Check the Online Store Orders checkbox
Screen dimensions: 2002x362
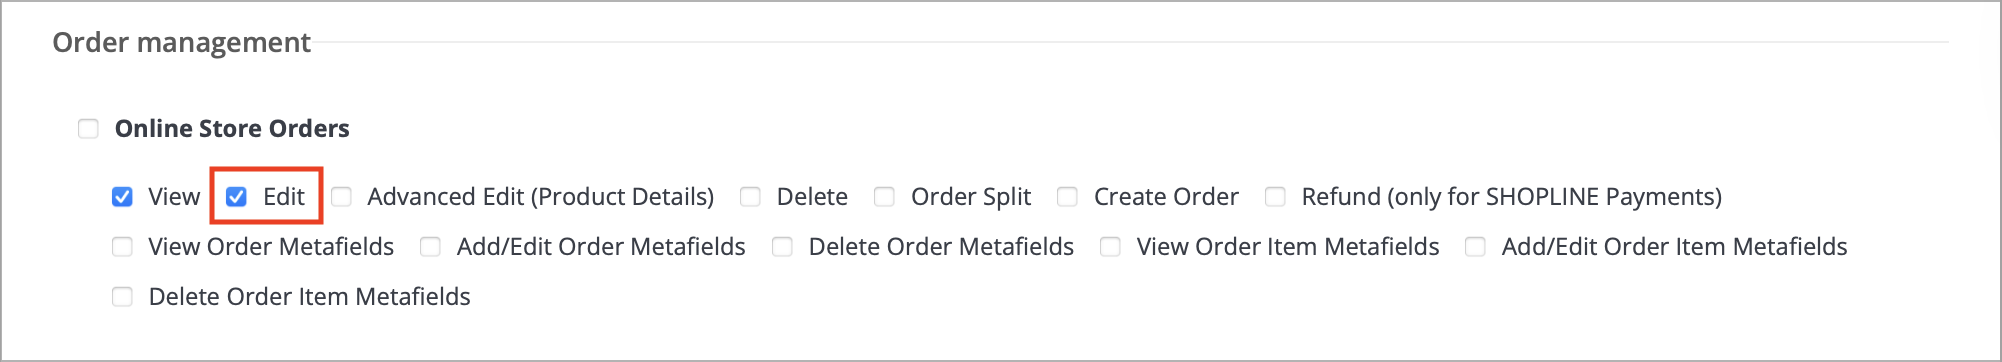pos(88,129)
